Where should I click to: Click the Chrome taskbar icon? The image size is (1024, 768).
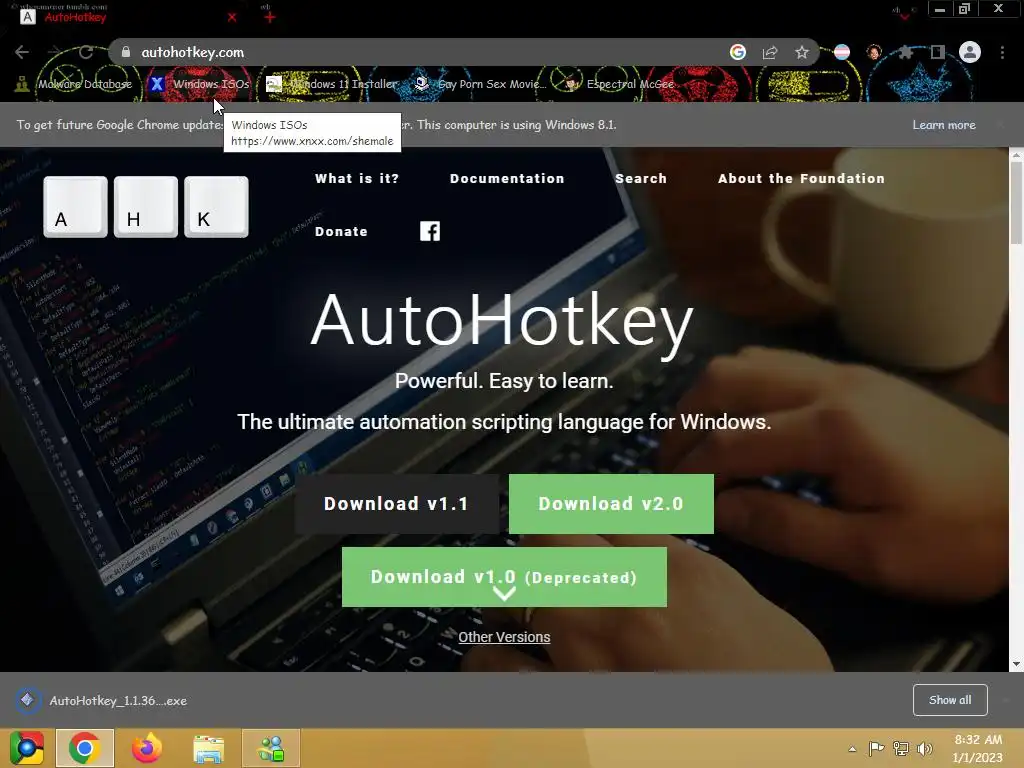coord(85,748)
